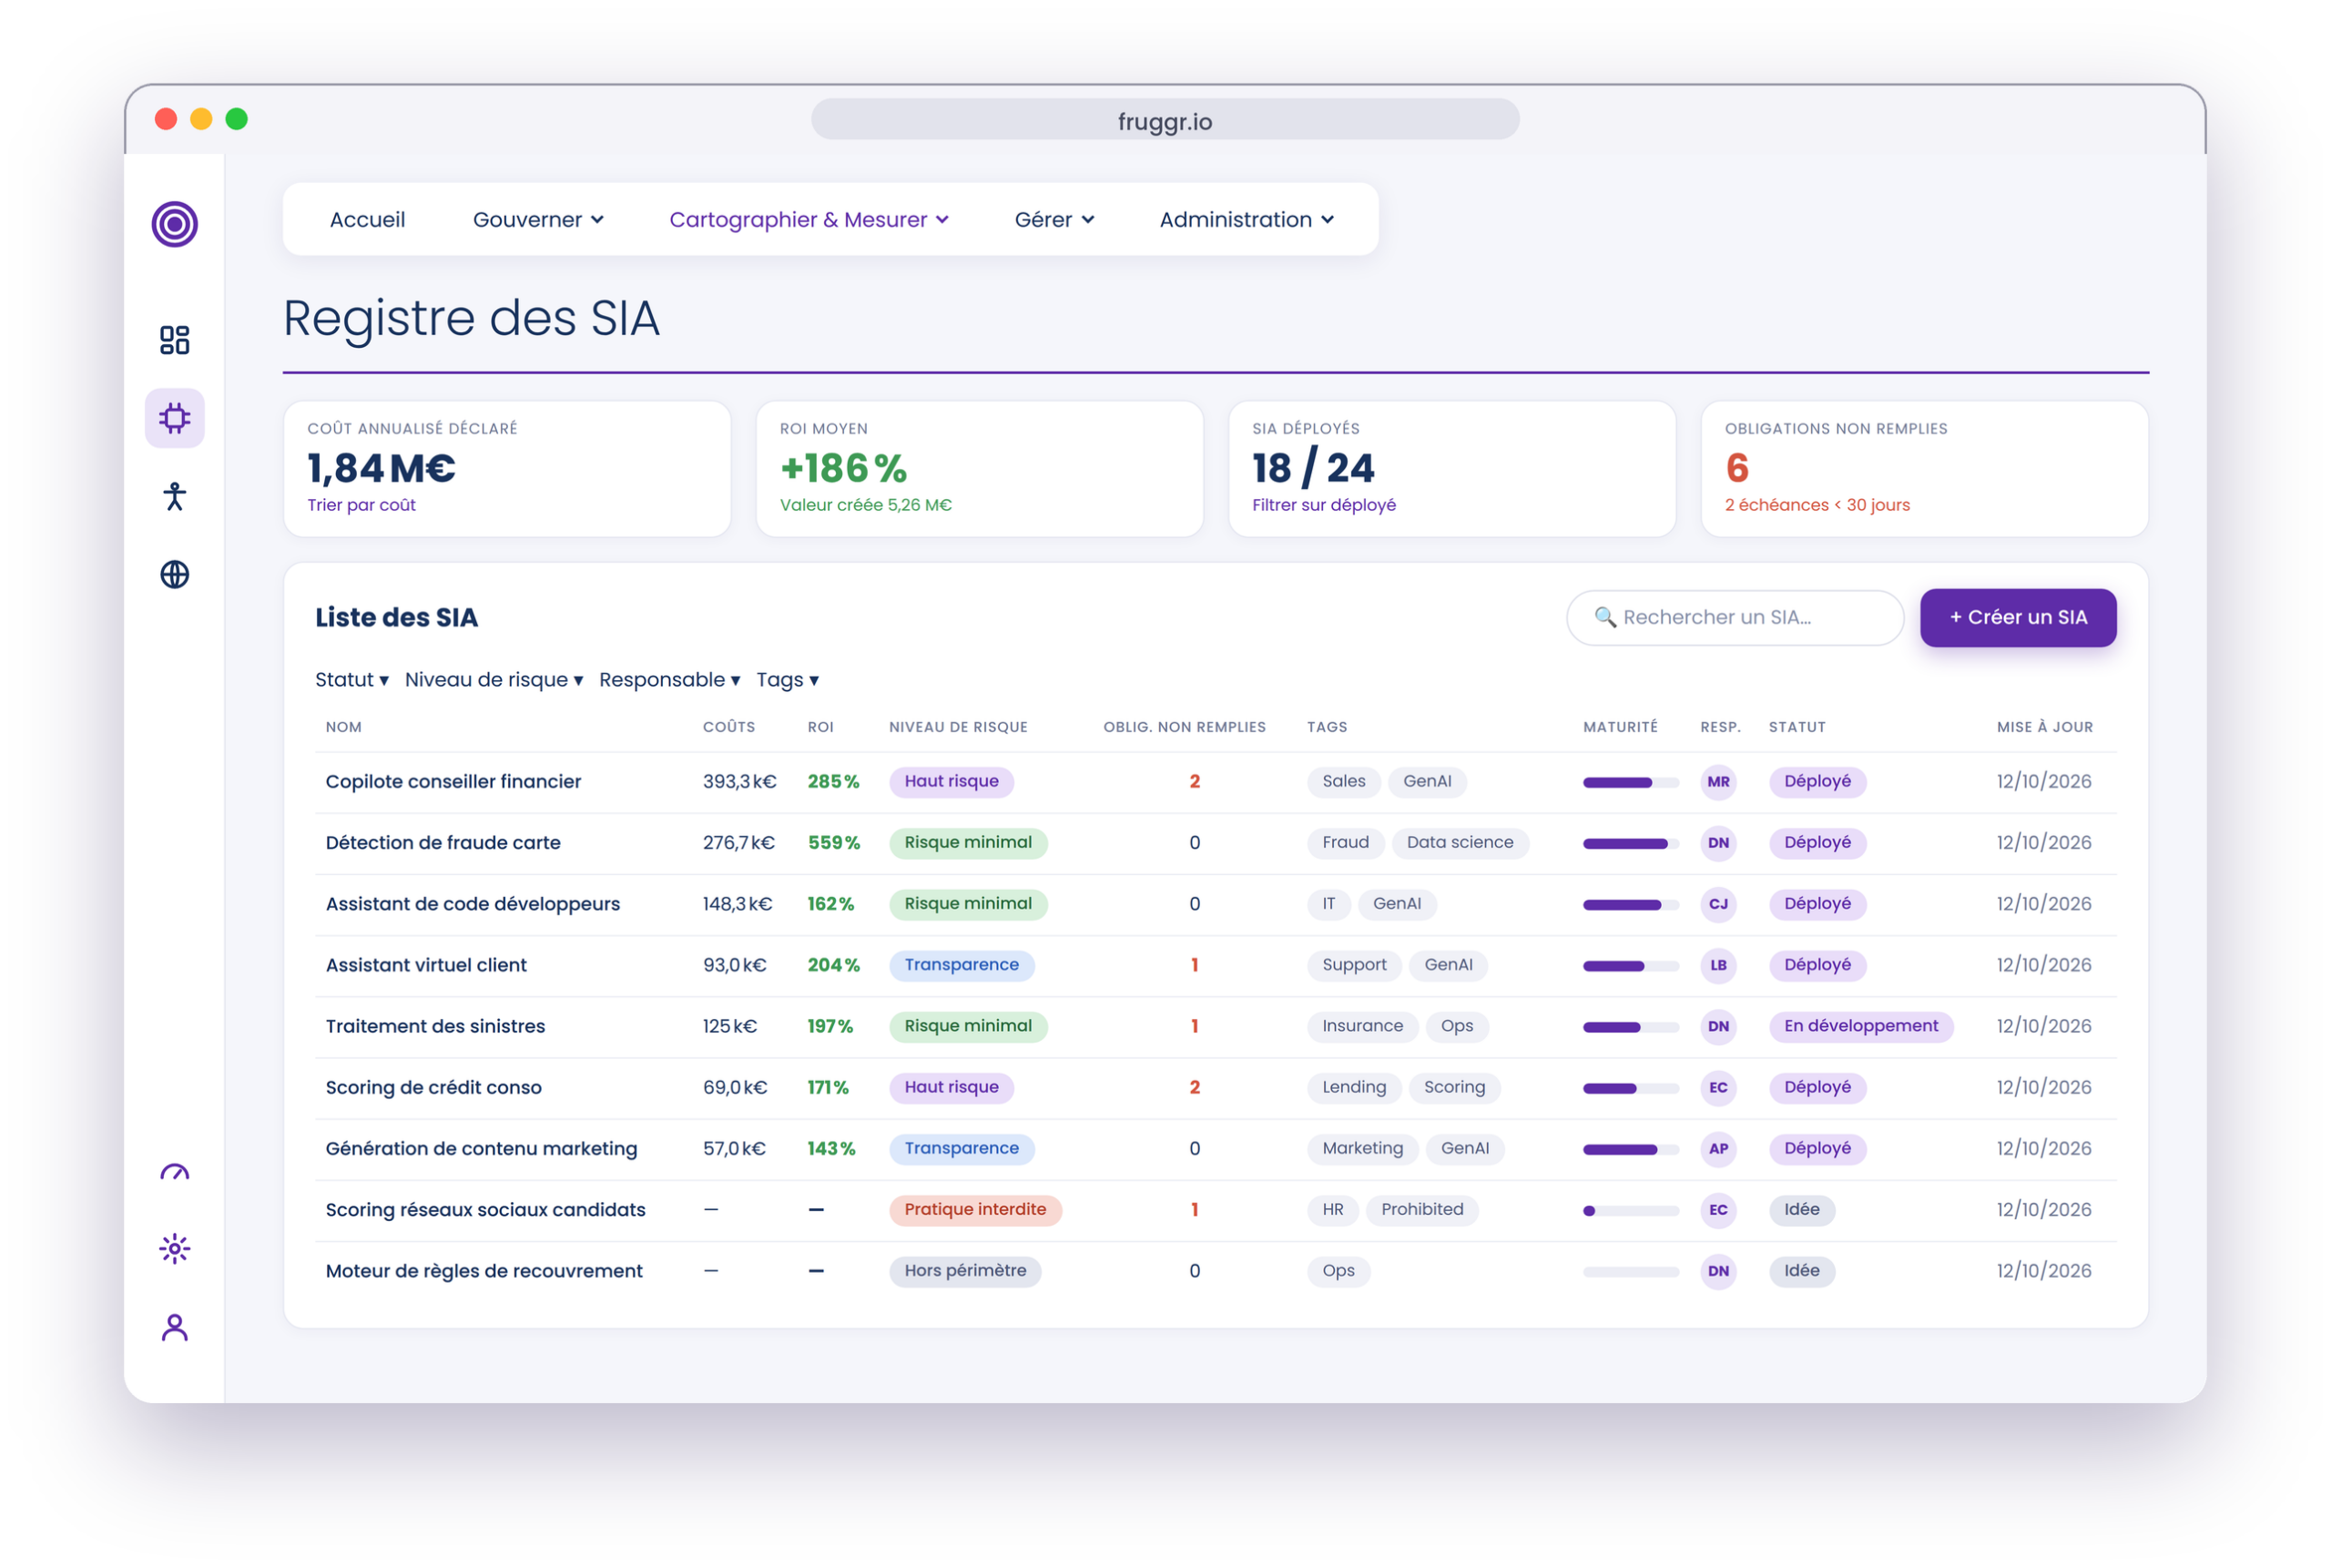Open Génération de contenu marketing row
2331x1568 pixels.
coord(1215,1149)
